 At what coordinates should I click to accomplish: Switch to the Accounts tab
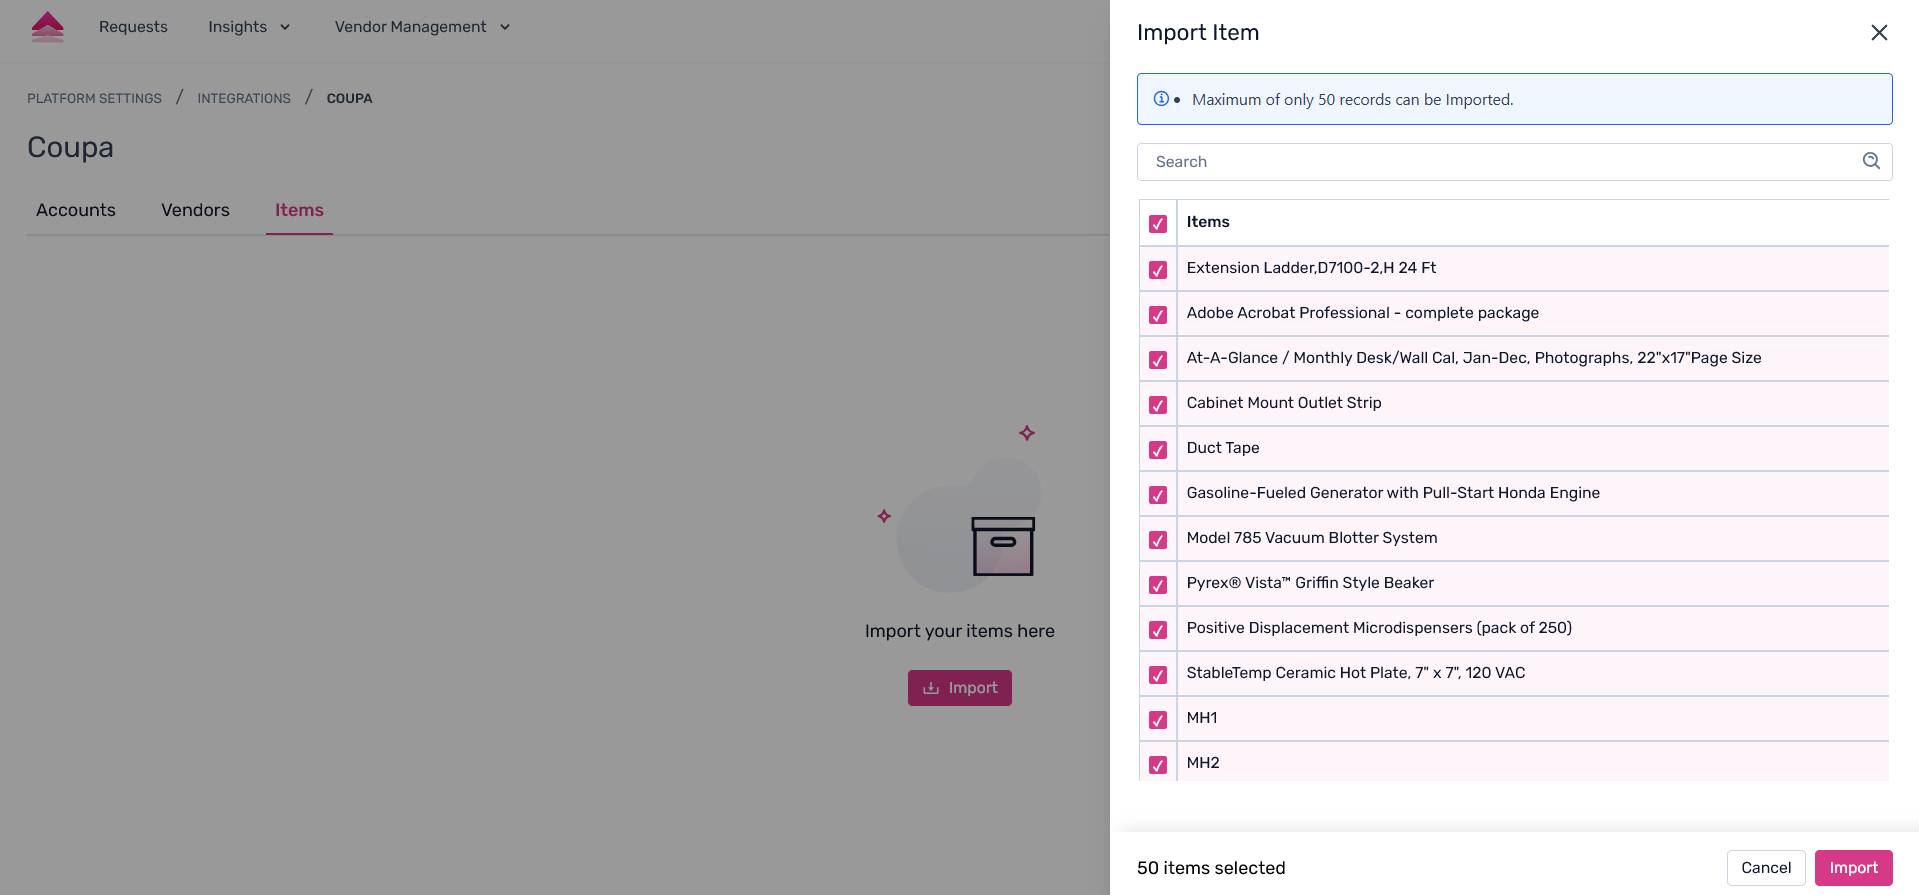tap(76, 210)
